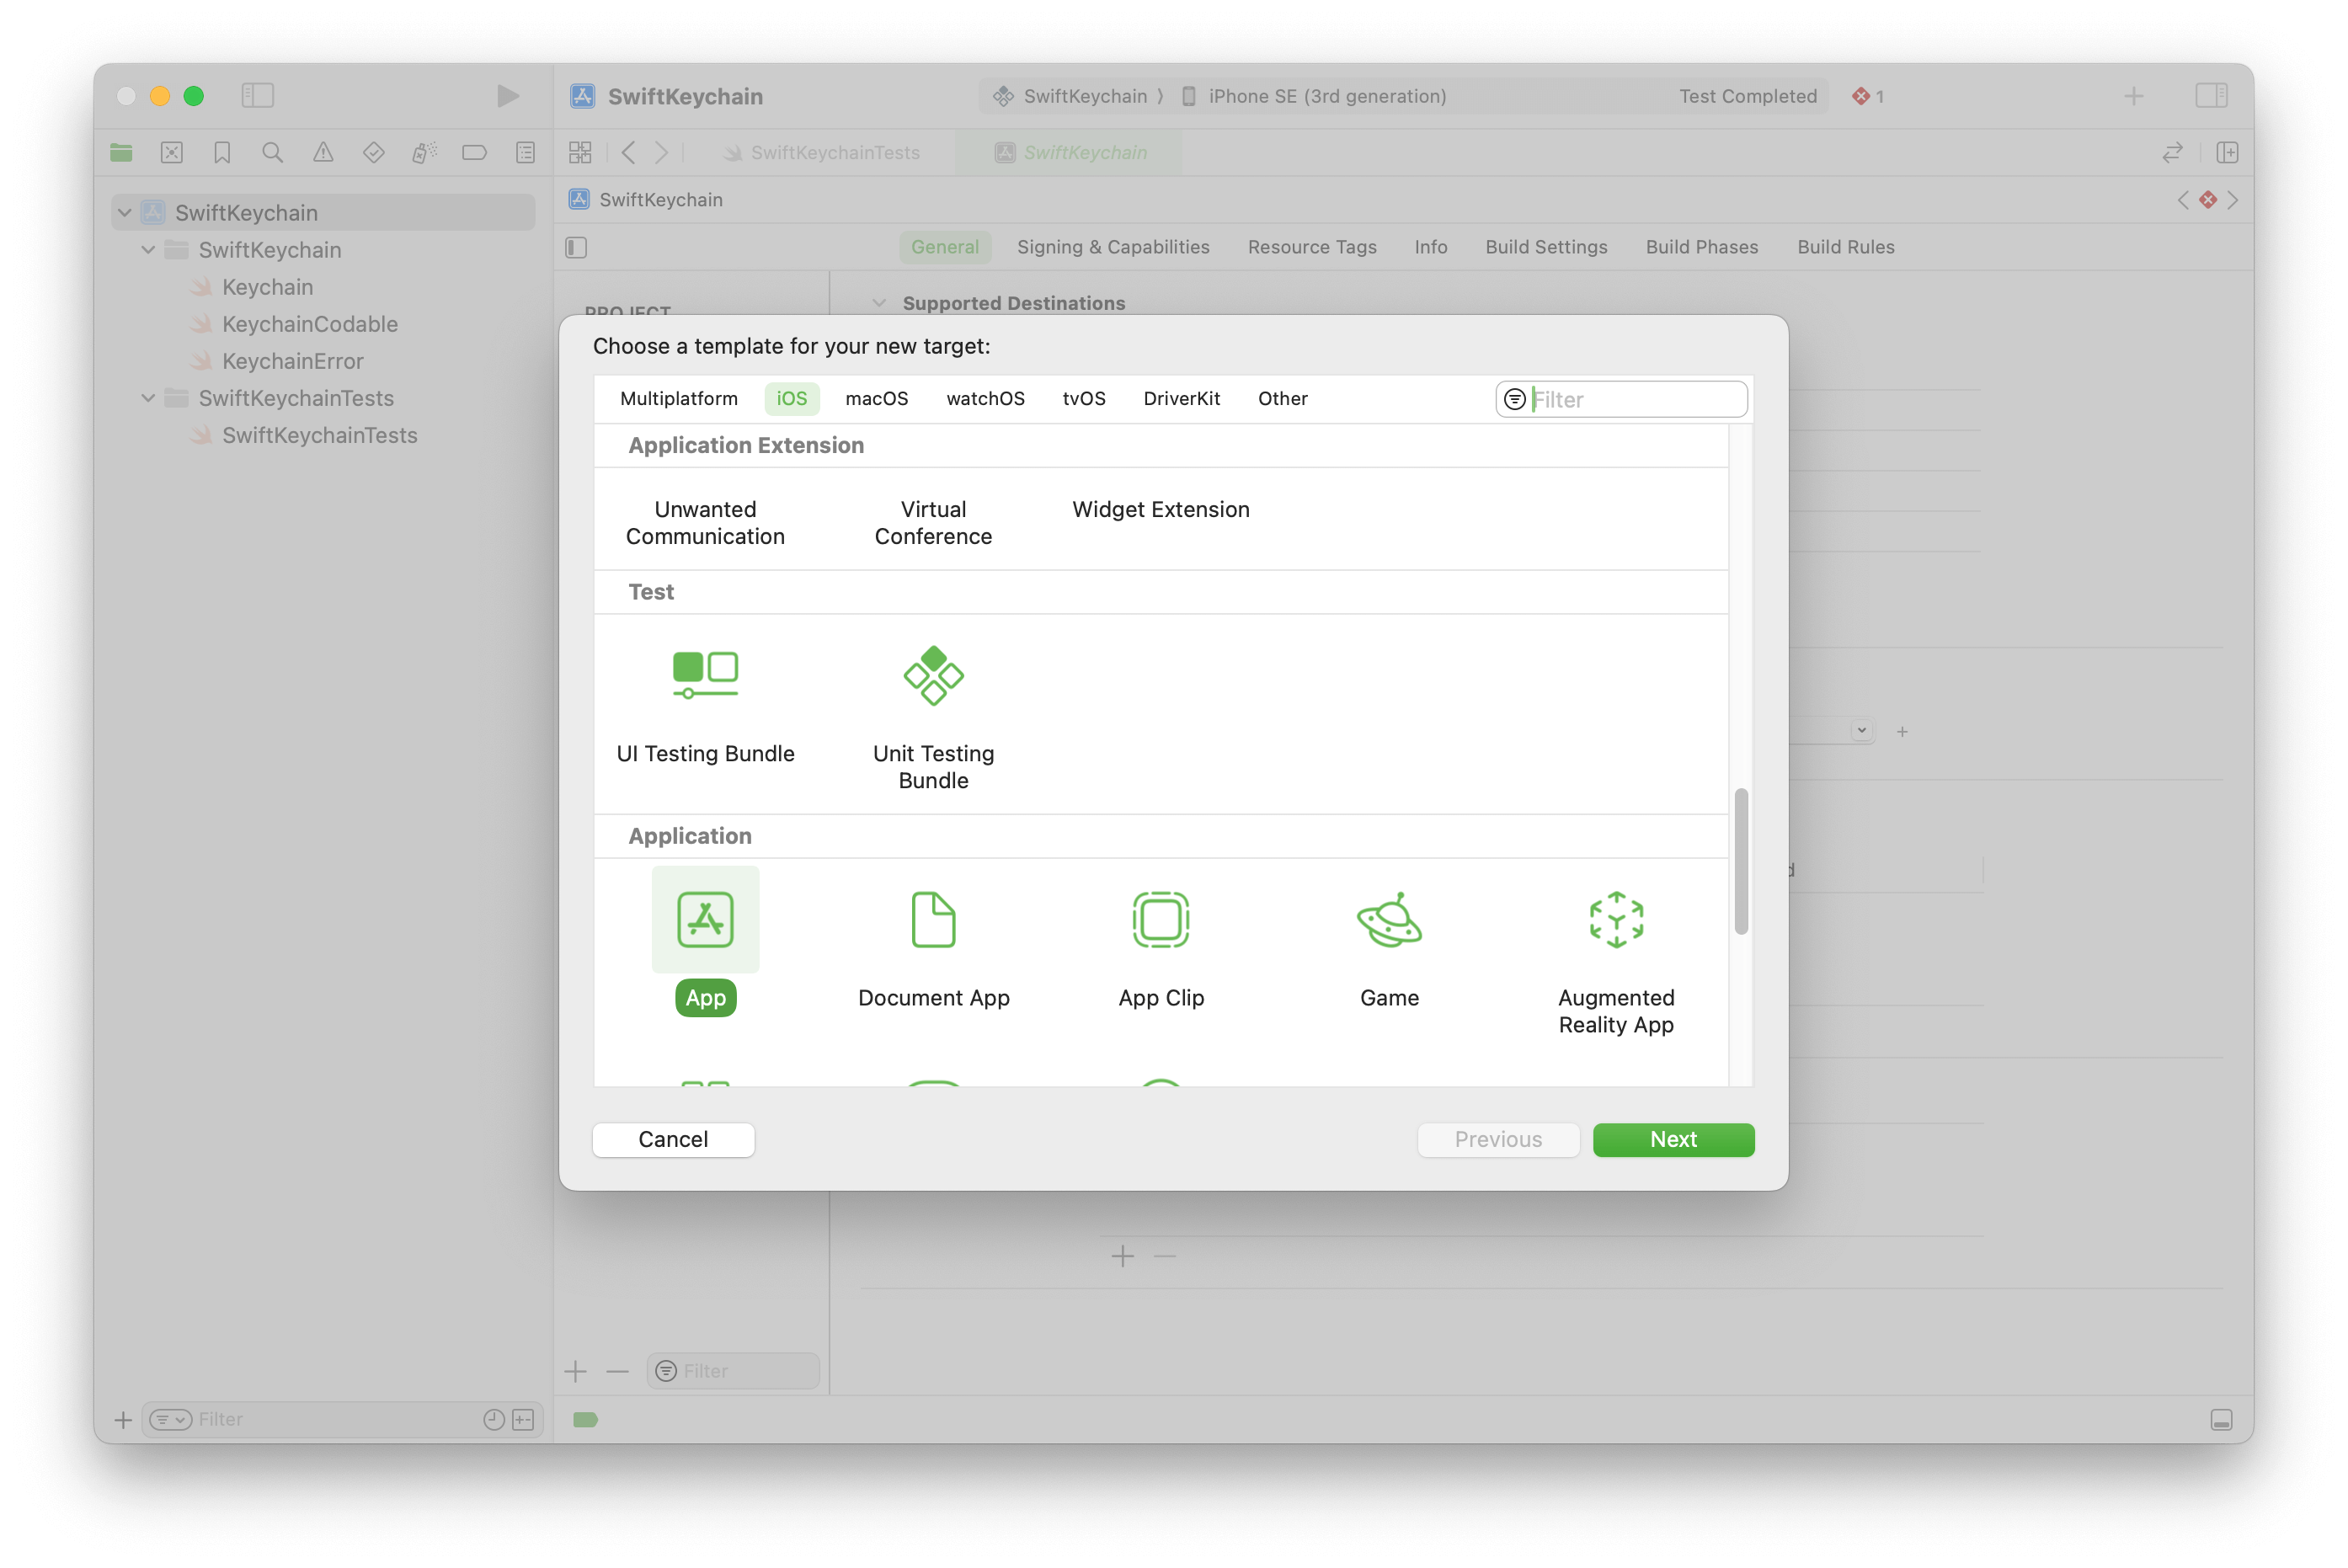This screenshot has height=1568, width=2348.
Task: Go forward with the editor forward arrow
Action: [661, 152]
